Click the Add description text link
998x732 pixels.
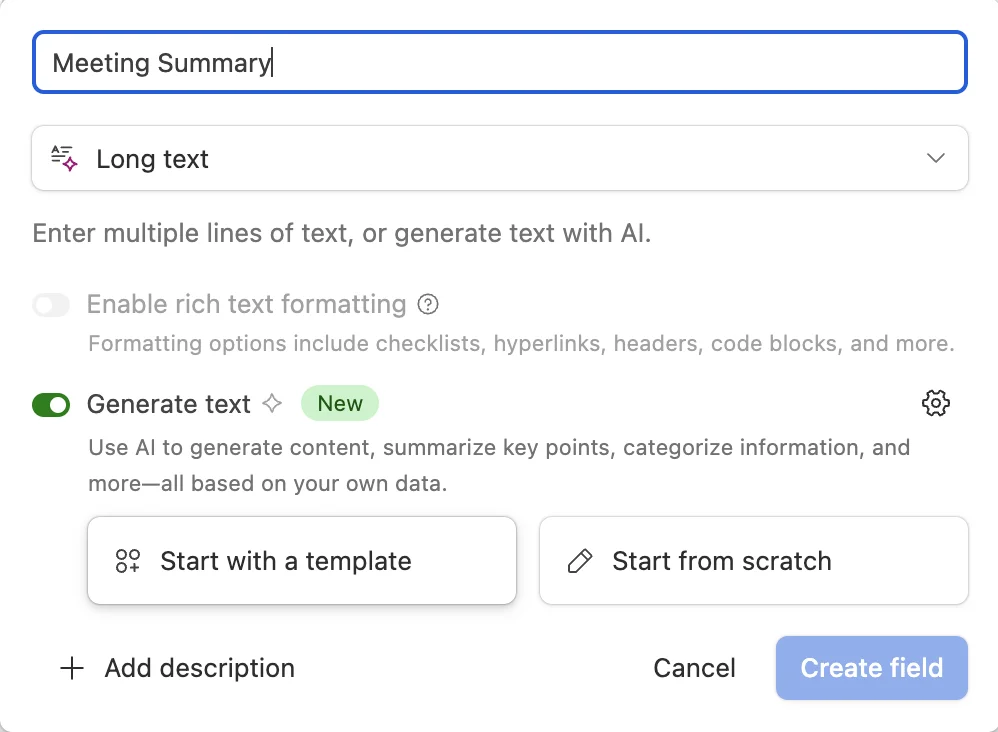[x=199, y=668]
